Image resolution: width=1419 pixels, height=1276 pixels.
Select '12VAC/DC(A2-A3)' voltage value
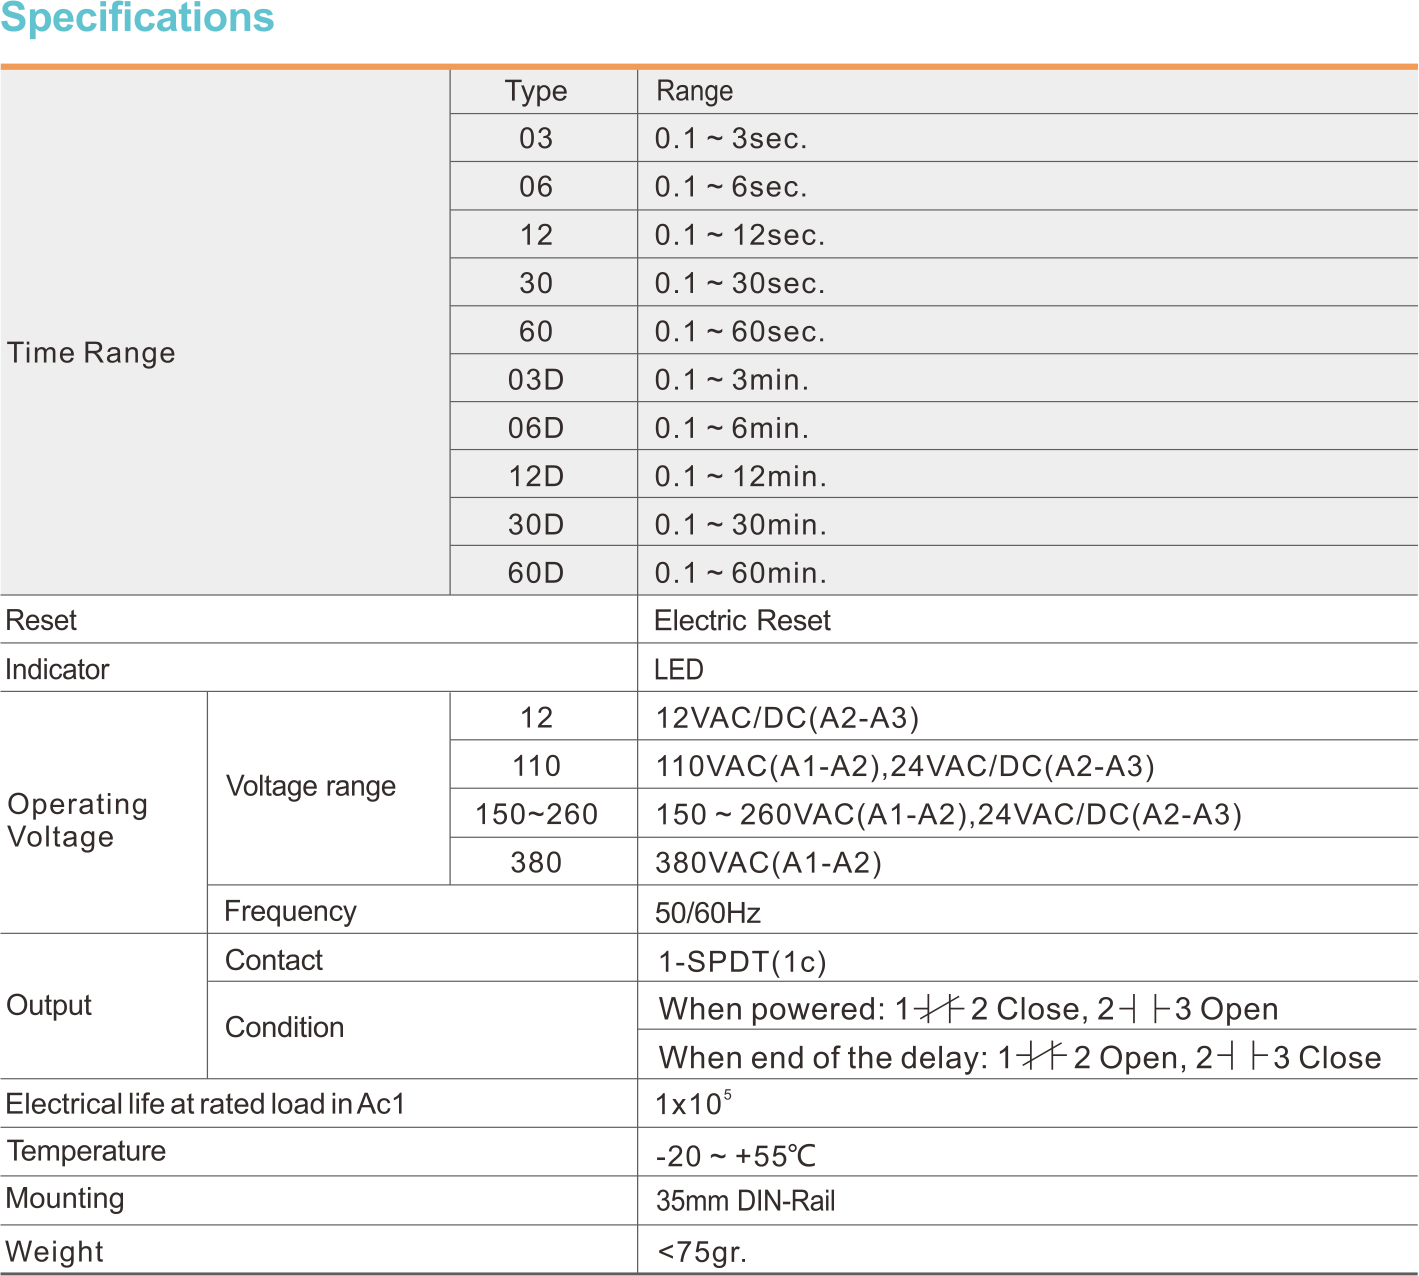(787, 718)
